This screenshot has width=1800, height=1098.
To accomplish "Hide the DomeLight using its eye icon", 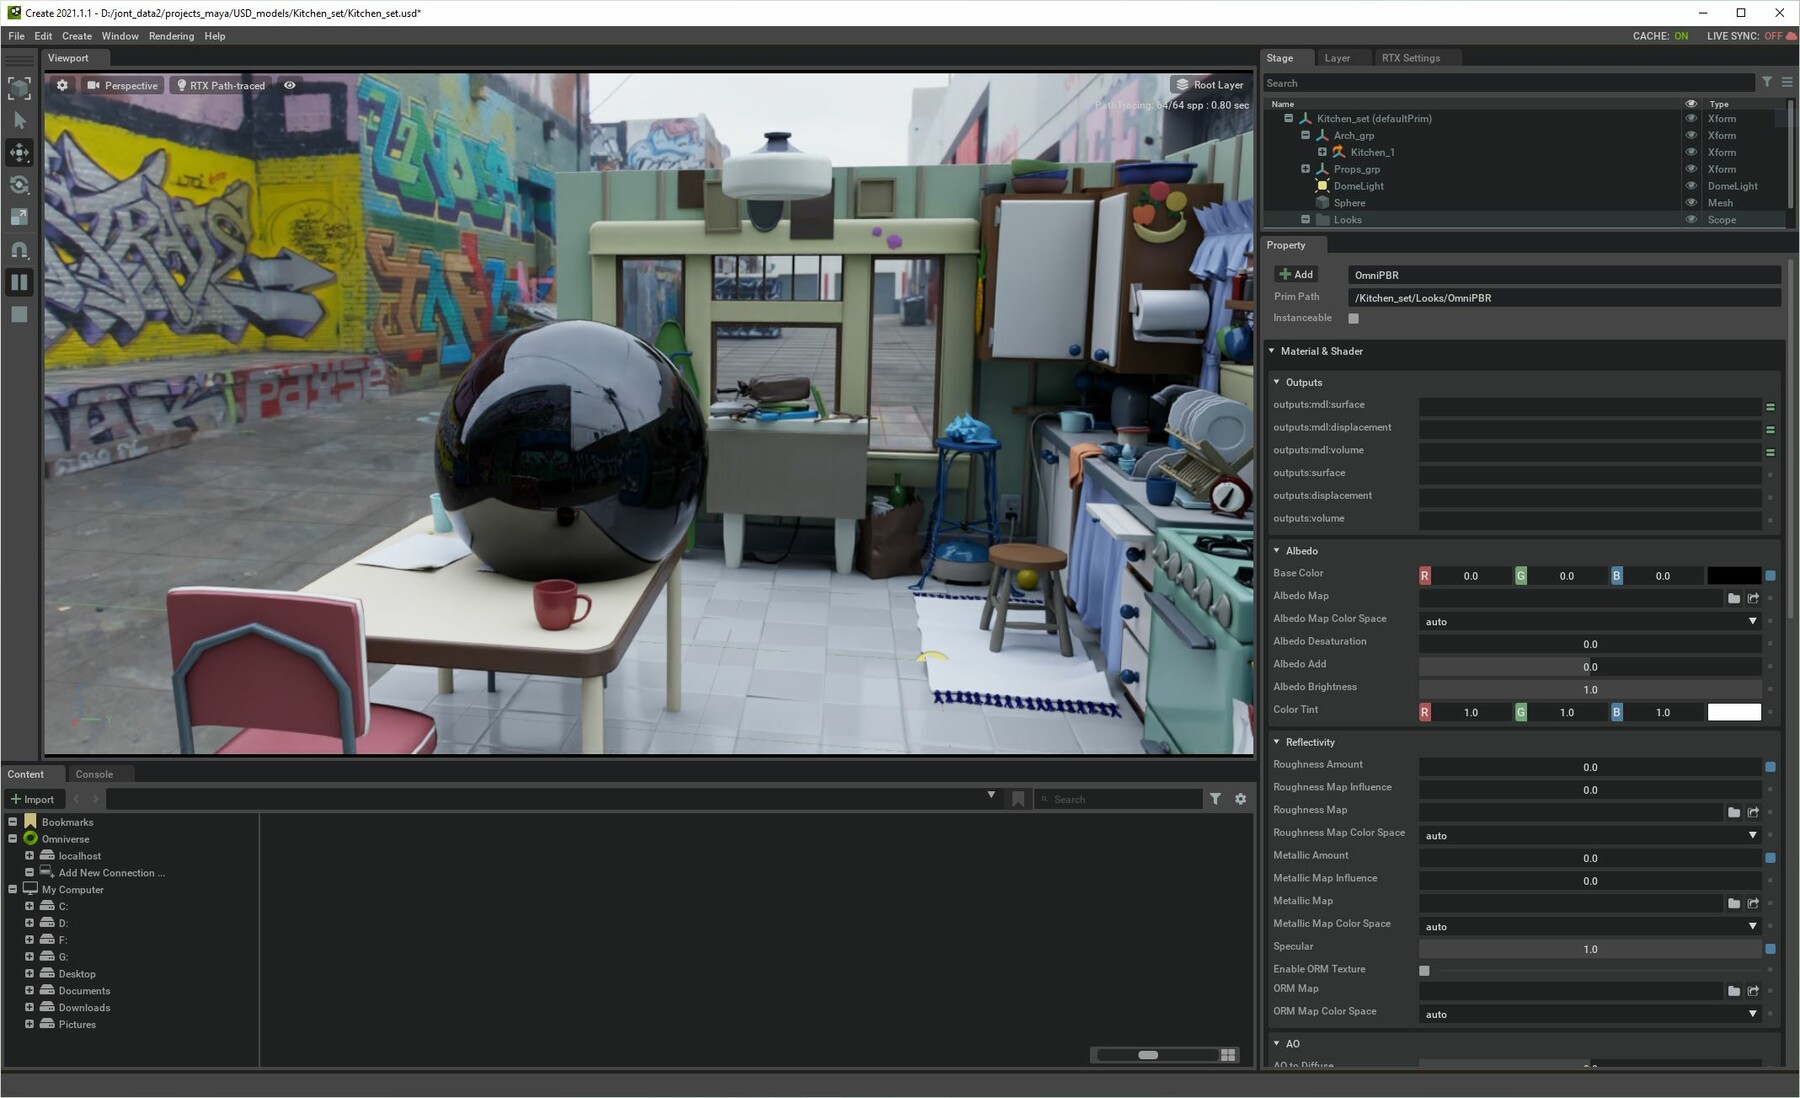I will click(1691, 186).
